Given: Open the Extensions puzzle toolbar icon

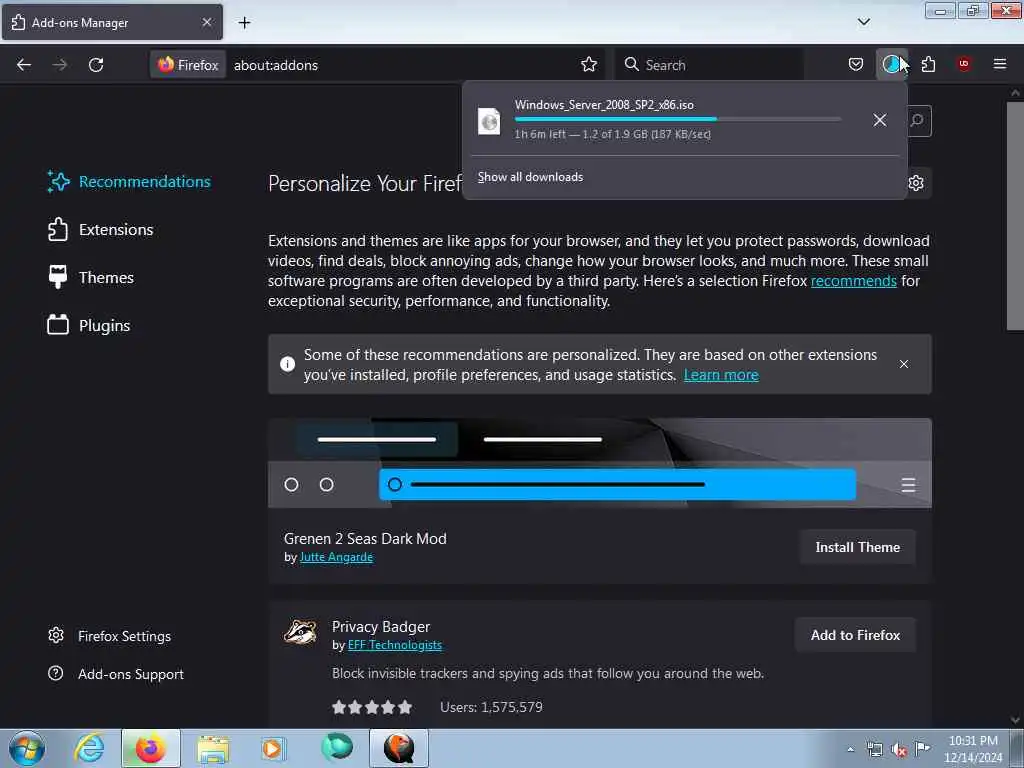Looking at the screenshot, I should pos(929,64).
